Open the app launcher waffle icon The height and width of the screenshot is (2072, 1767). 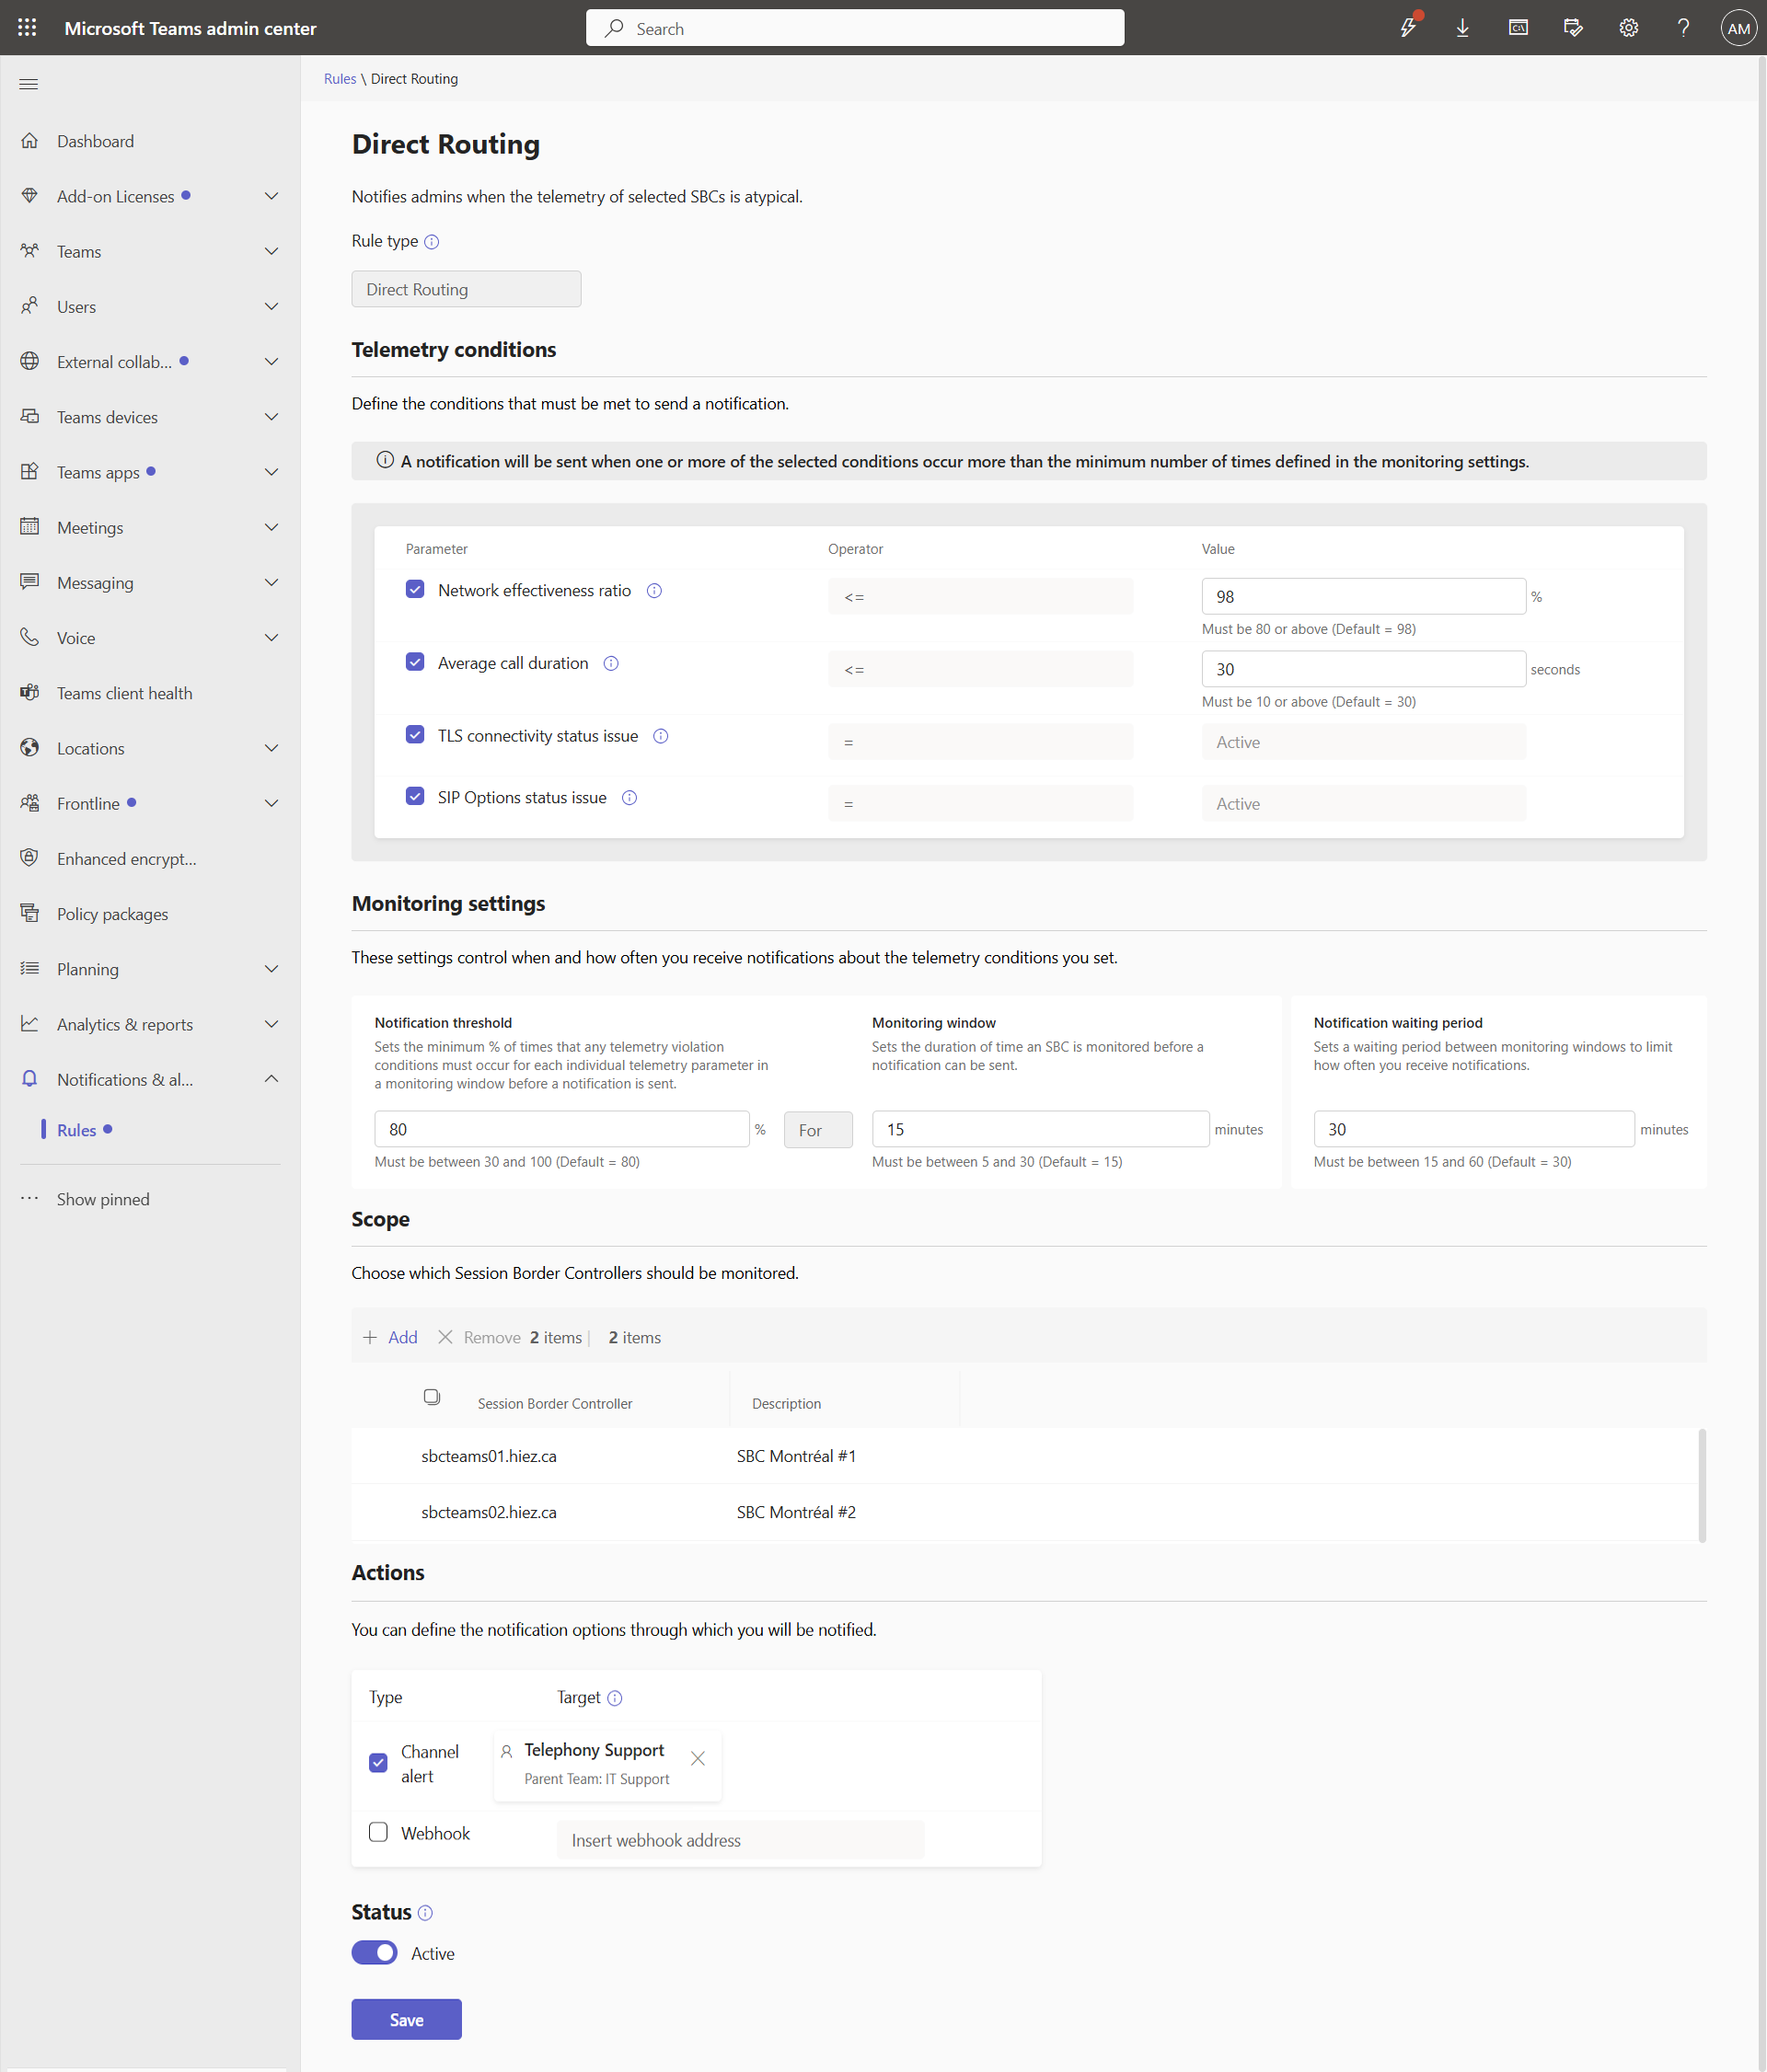coord(27,28)
